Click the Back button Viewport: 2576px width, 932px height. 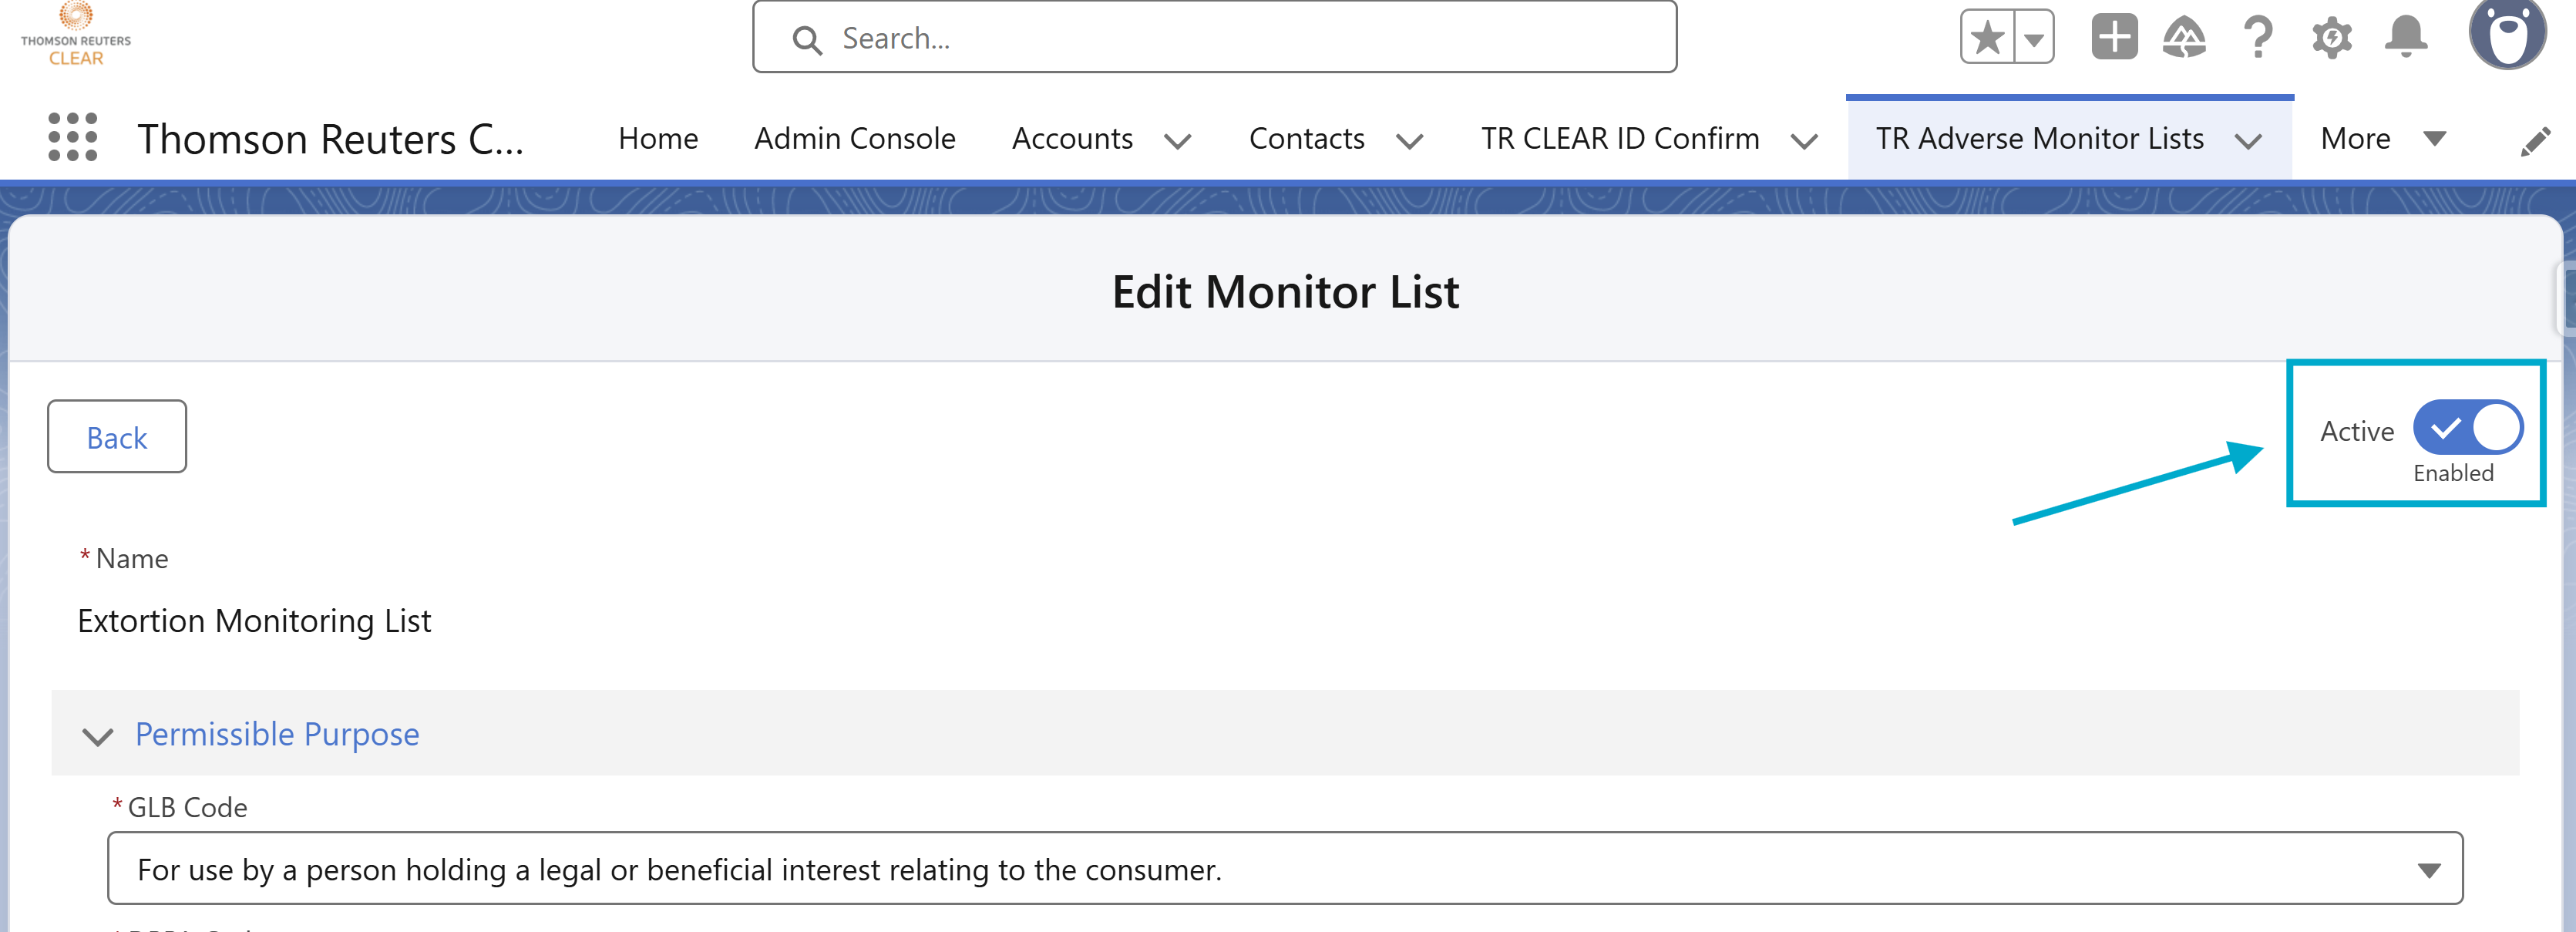(x=117, y=436)
